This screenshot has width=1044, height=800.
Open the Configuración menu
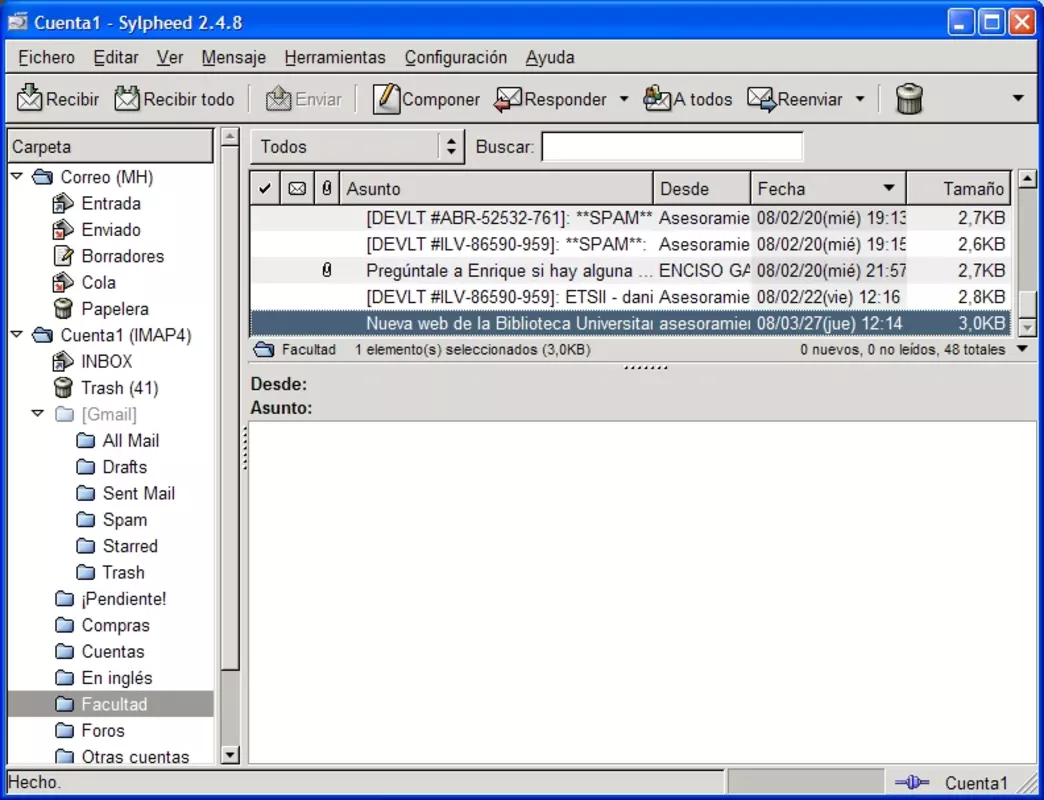(456, 57)
